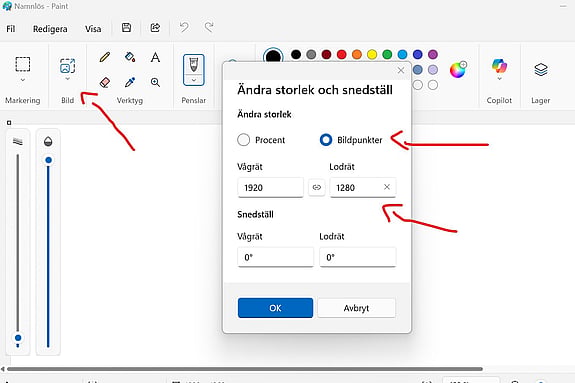Pick the light blue color swatch

(402, 55)
